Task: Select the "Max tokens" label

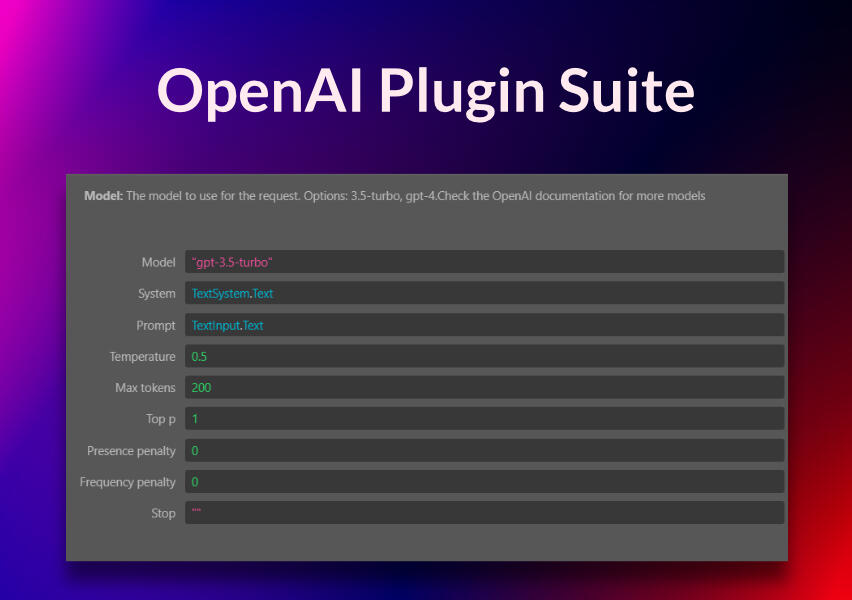Action: [x=145, y=388]
